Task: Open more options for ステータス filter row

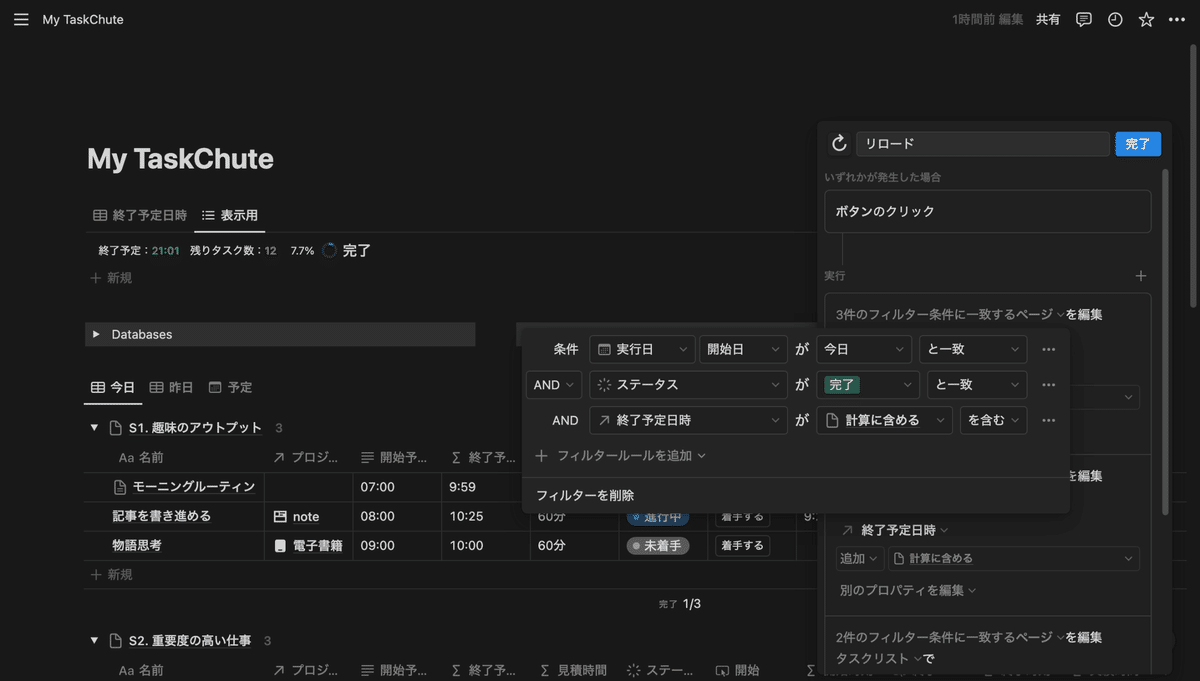Action: tap(1048, 385)
